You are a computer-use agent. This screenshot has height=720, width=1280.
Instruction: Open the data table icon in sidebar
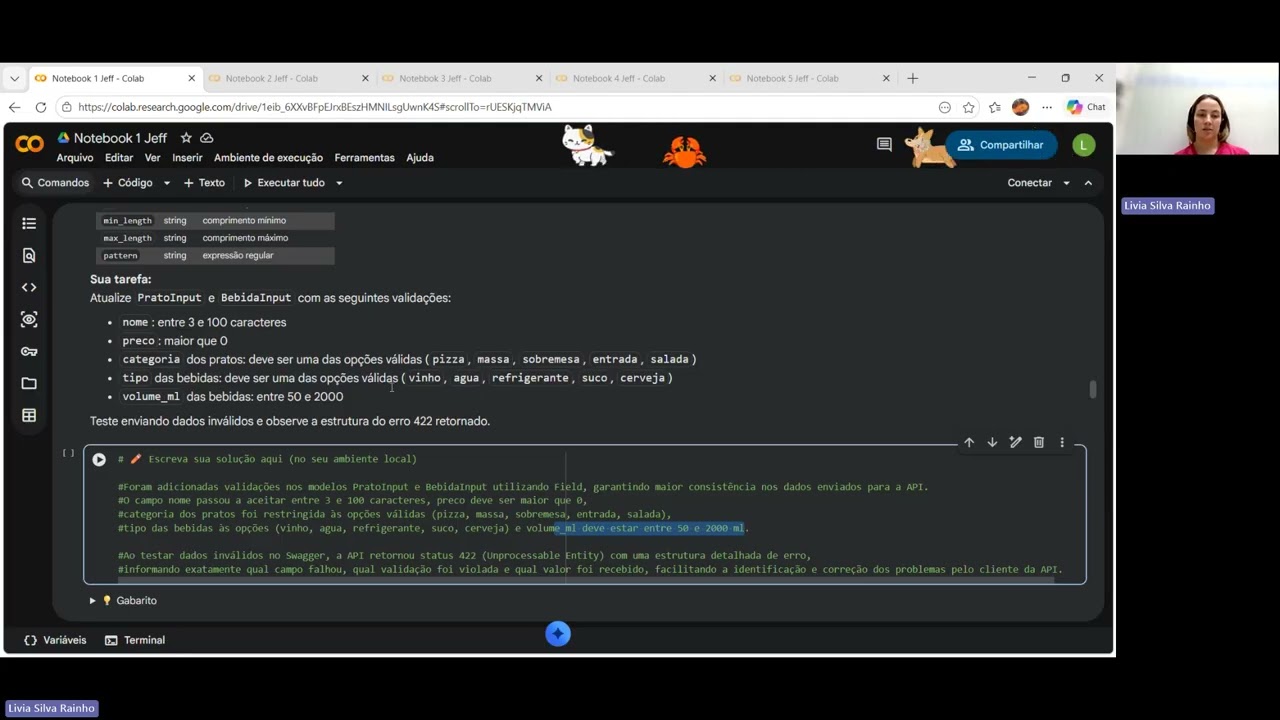click(x=29, y=415)
